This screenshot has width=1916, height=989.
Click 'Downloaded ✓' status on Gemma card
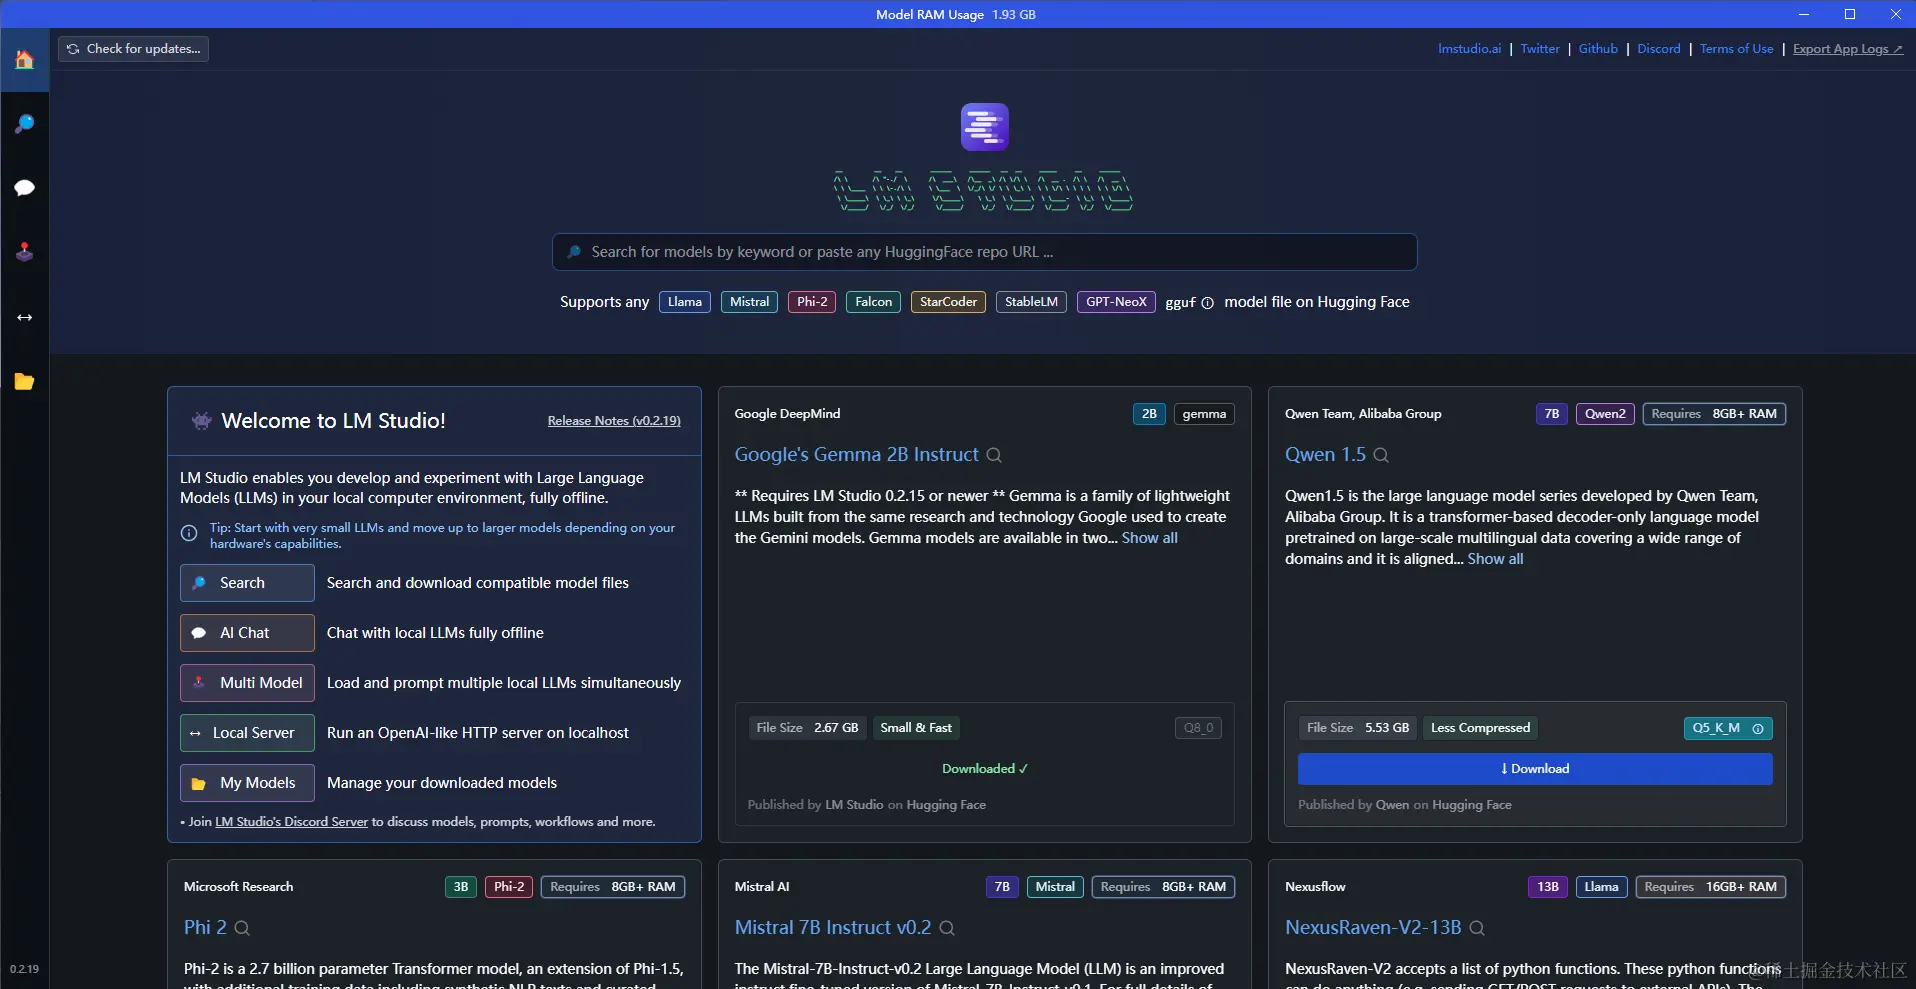pyautogui.click(x=985, y=769)
